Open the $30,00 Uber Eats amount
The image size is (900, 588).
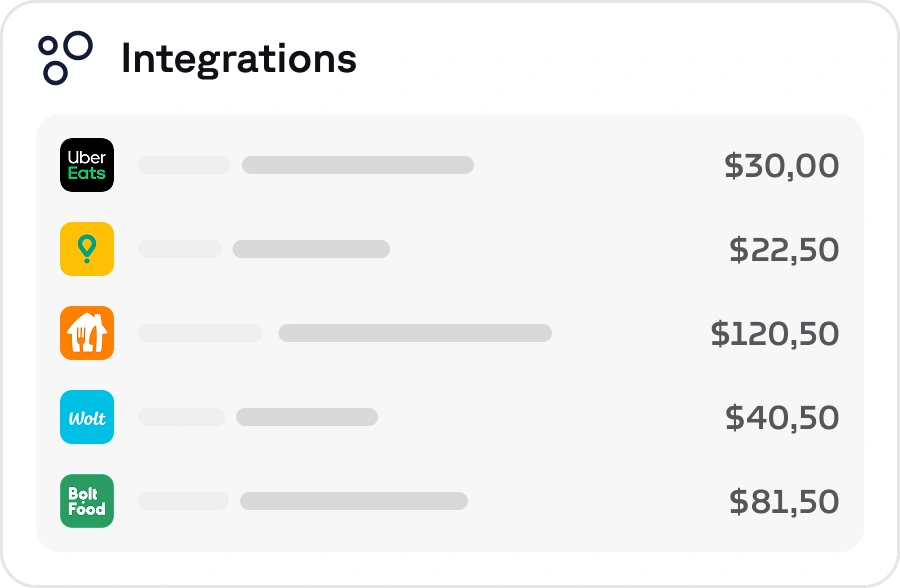tap(782, 165)
